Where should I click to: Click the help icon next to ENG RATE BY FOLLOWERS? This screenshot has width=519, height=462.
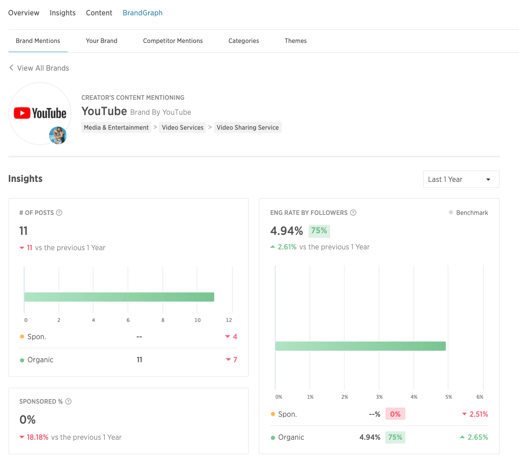pyautogui.click(x=353, y=213)
